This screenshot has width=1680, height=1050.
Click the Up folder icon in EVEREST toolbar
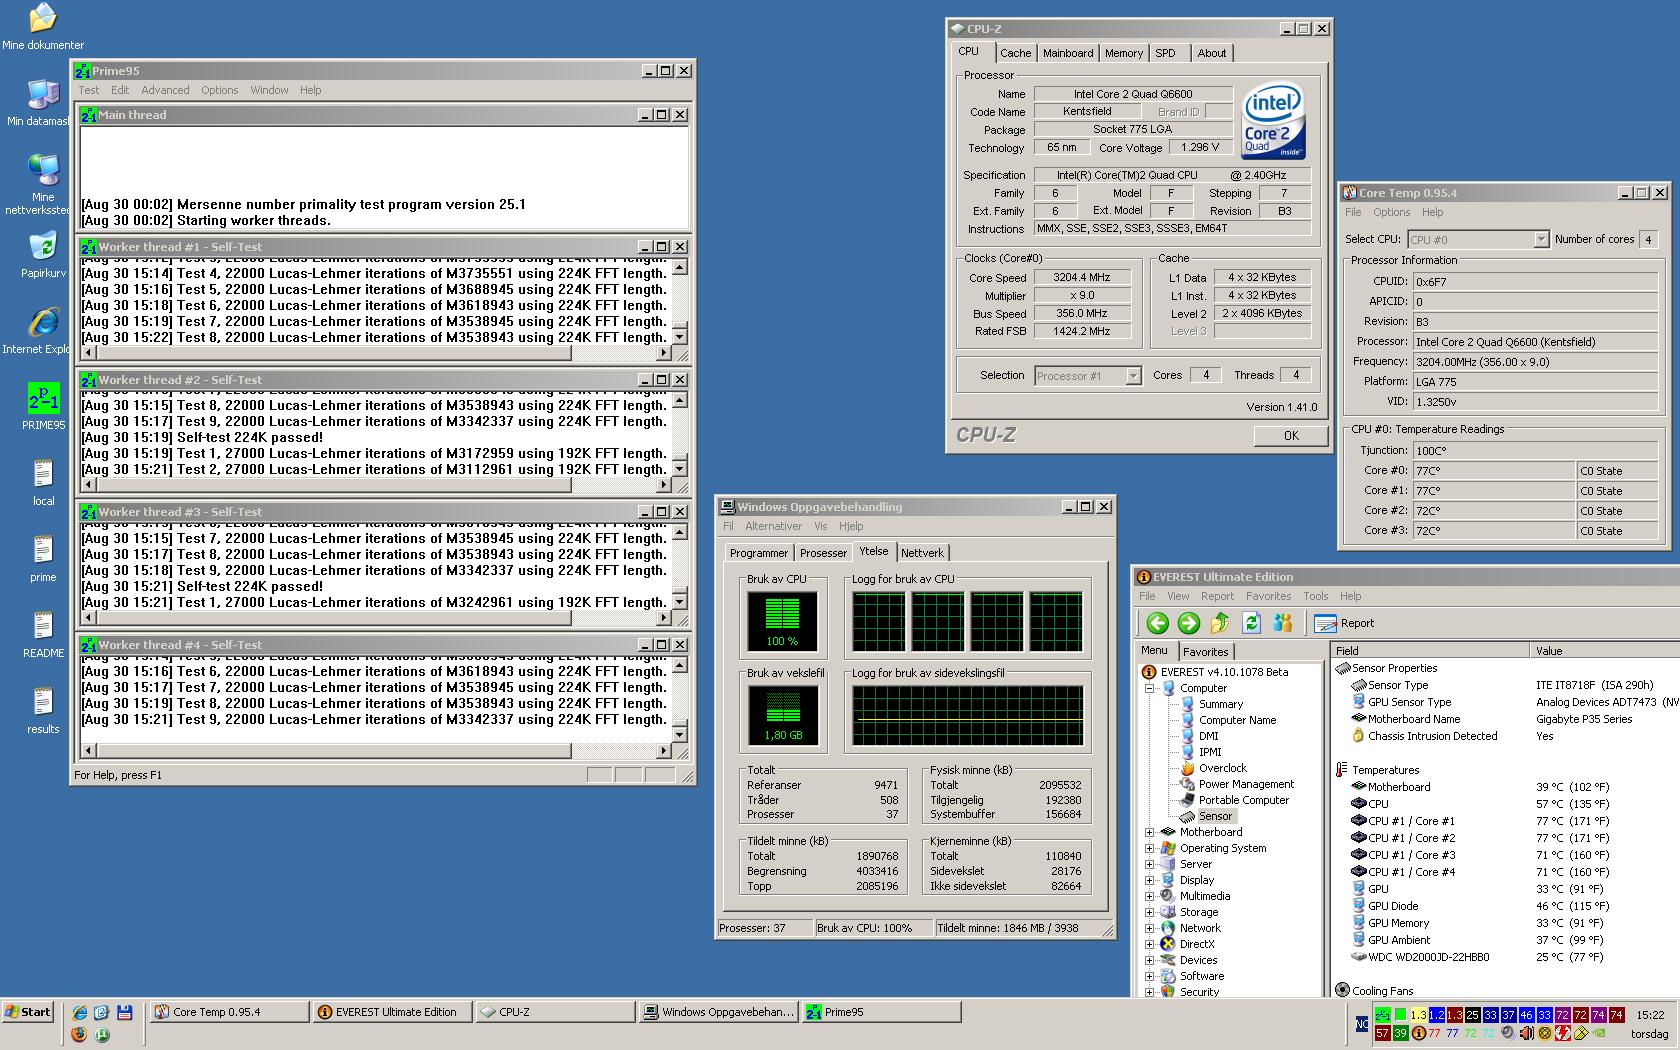coord(1219,623)
